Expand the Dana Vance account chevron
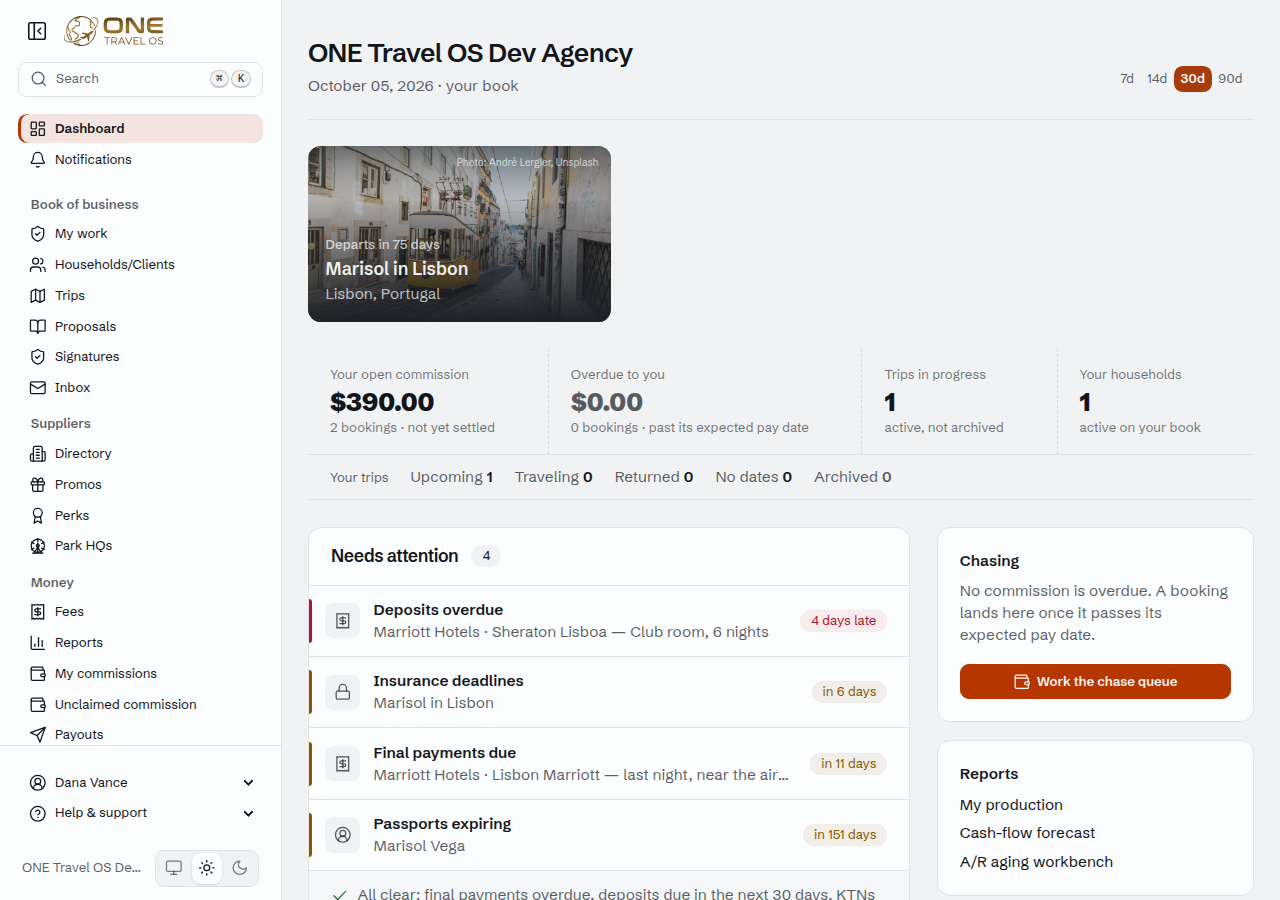This screenshot has height=900, width=1280. 249,783
